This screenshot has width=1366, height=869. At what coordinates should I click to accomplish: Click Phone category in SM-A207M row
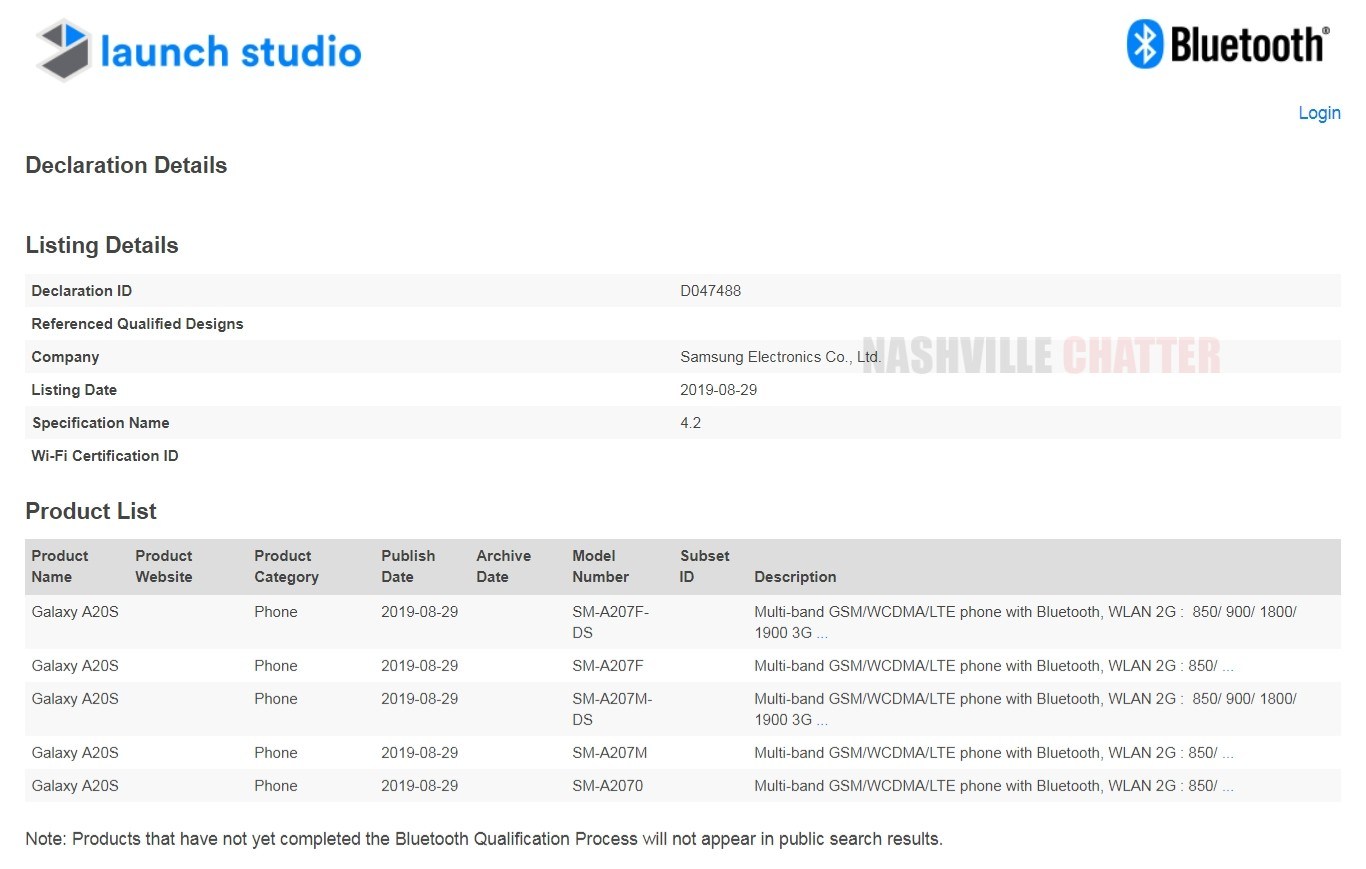[x=276, y=753]
